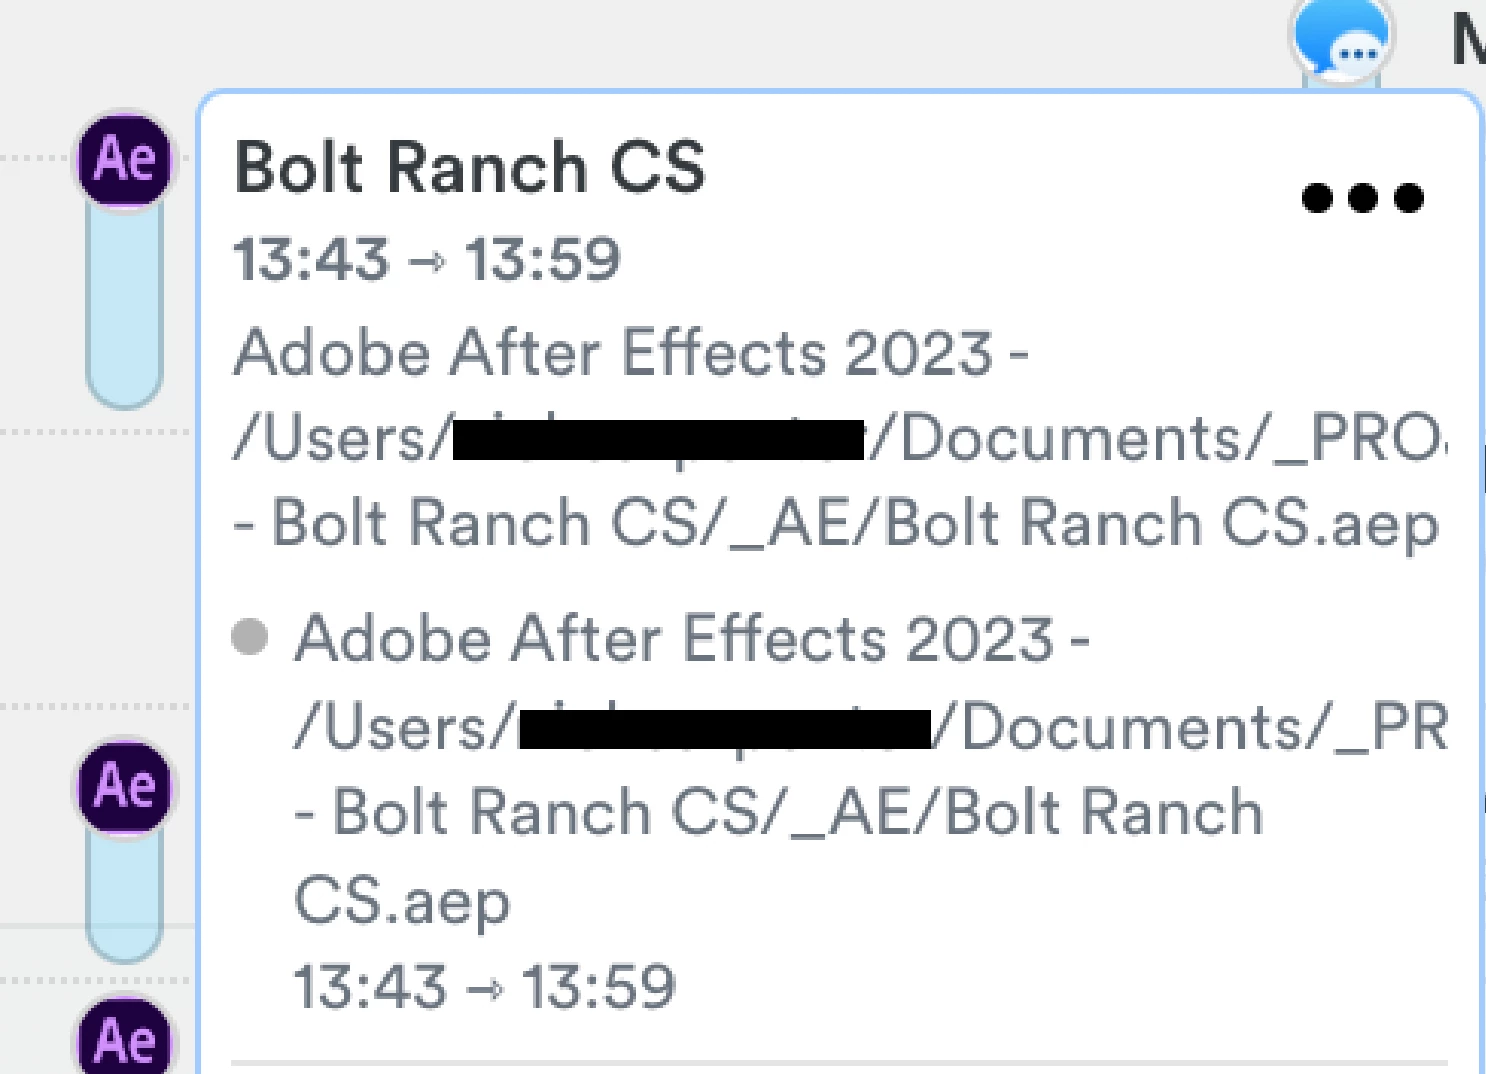Click the partially visible bottom After Effects icon
This screenshot has height=1074, width=1486.
[x=125, y=1040]
